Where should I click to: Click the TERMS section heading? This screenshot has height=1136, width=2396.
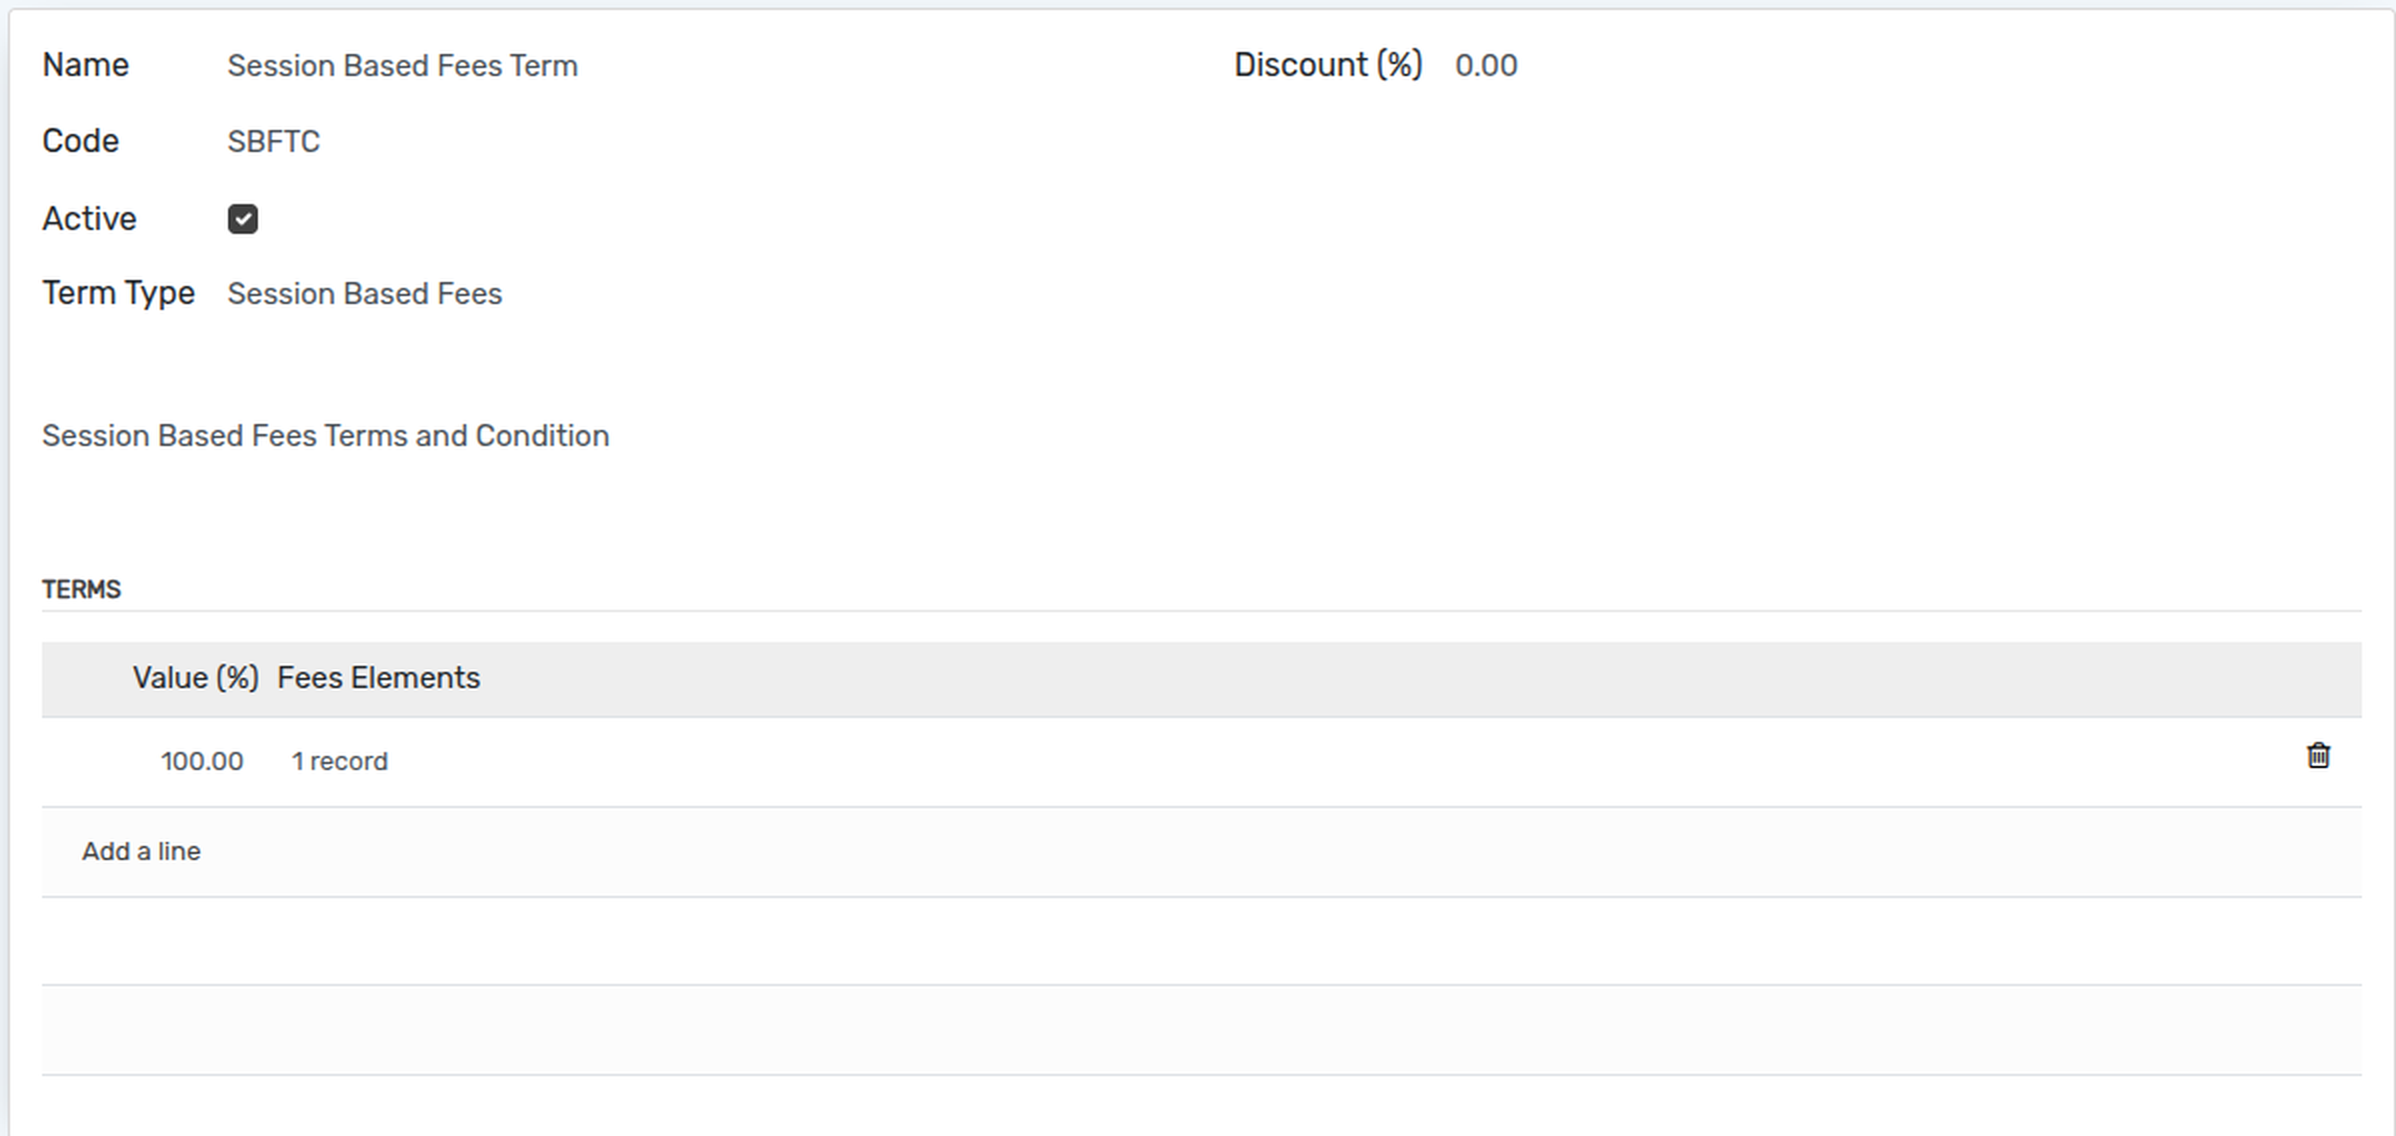(81, 590)
